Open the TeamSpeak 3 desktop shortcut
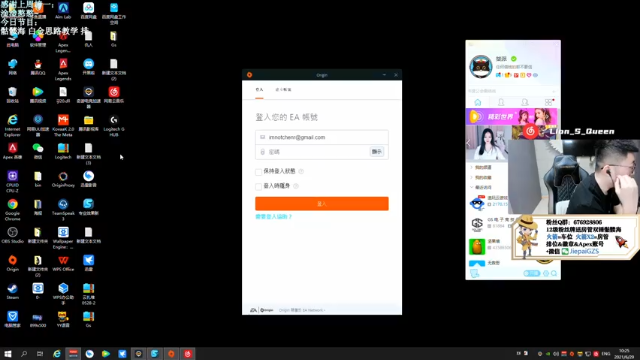The image size is (640, 360). (63, 210)
